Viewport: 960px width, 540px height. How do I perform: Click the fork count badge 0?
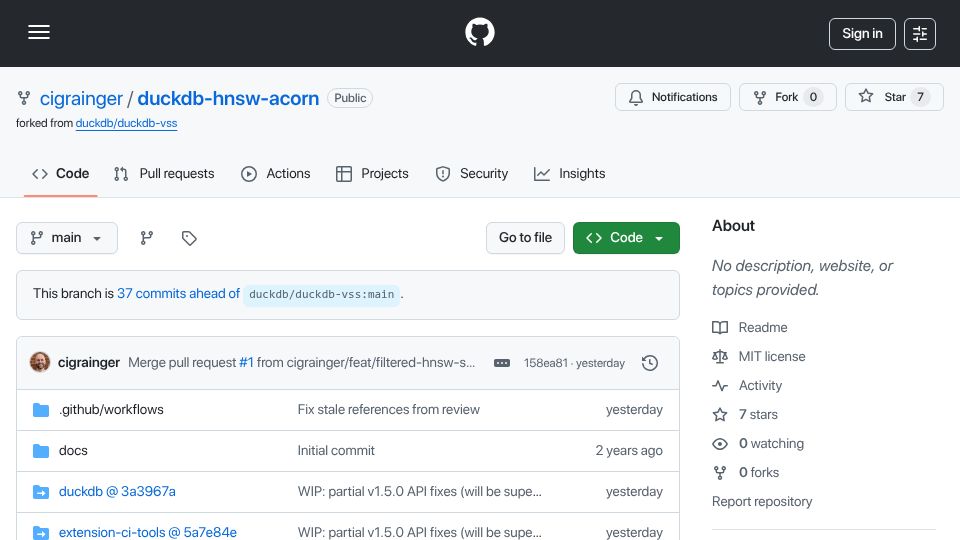pyautogui.click(x=813, y=97)
